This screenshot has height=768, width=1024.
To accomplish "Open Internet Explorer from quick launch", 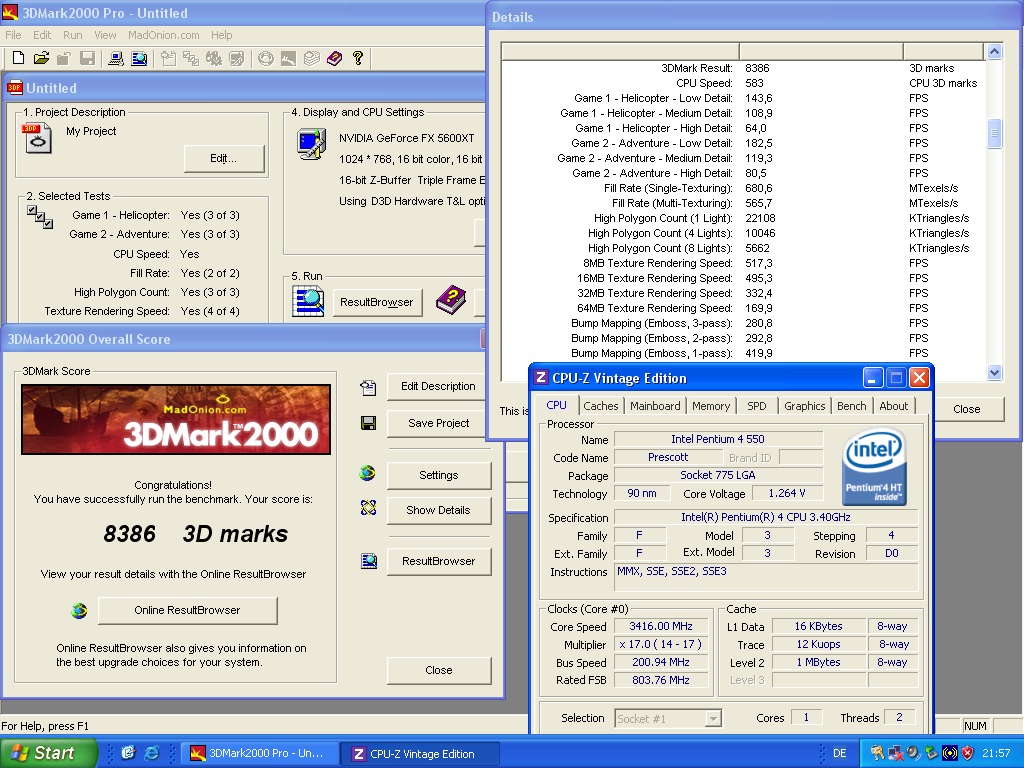I will coord(152,753).
